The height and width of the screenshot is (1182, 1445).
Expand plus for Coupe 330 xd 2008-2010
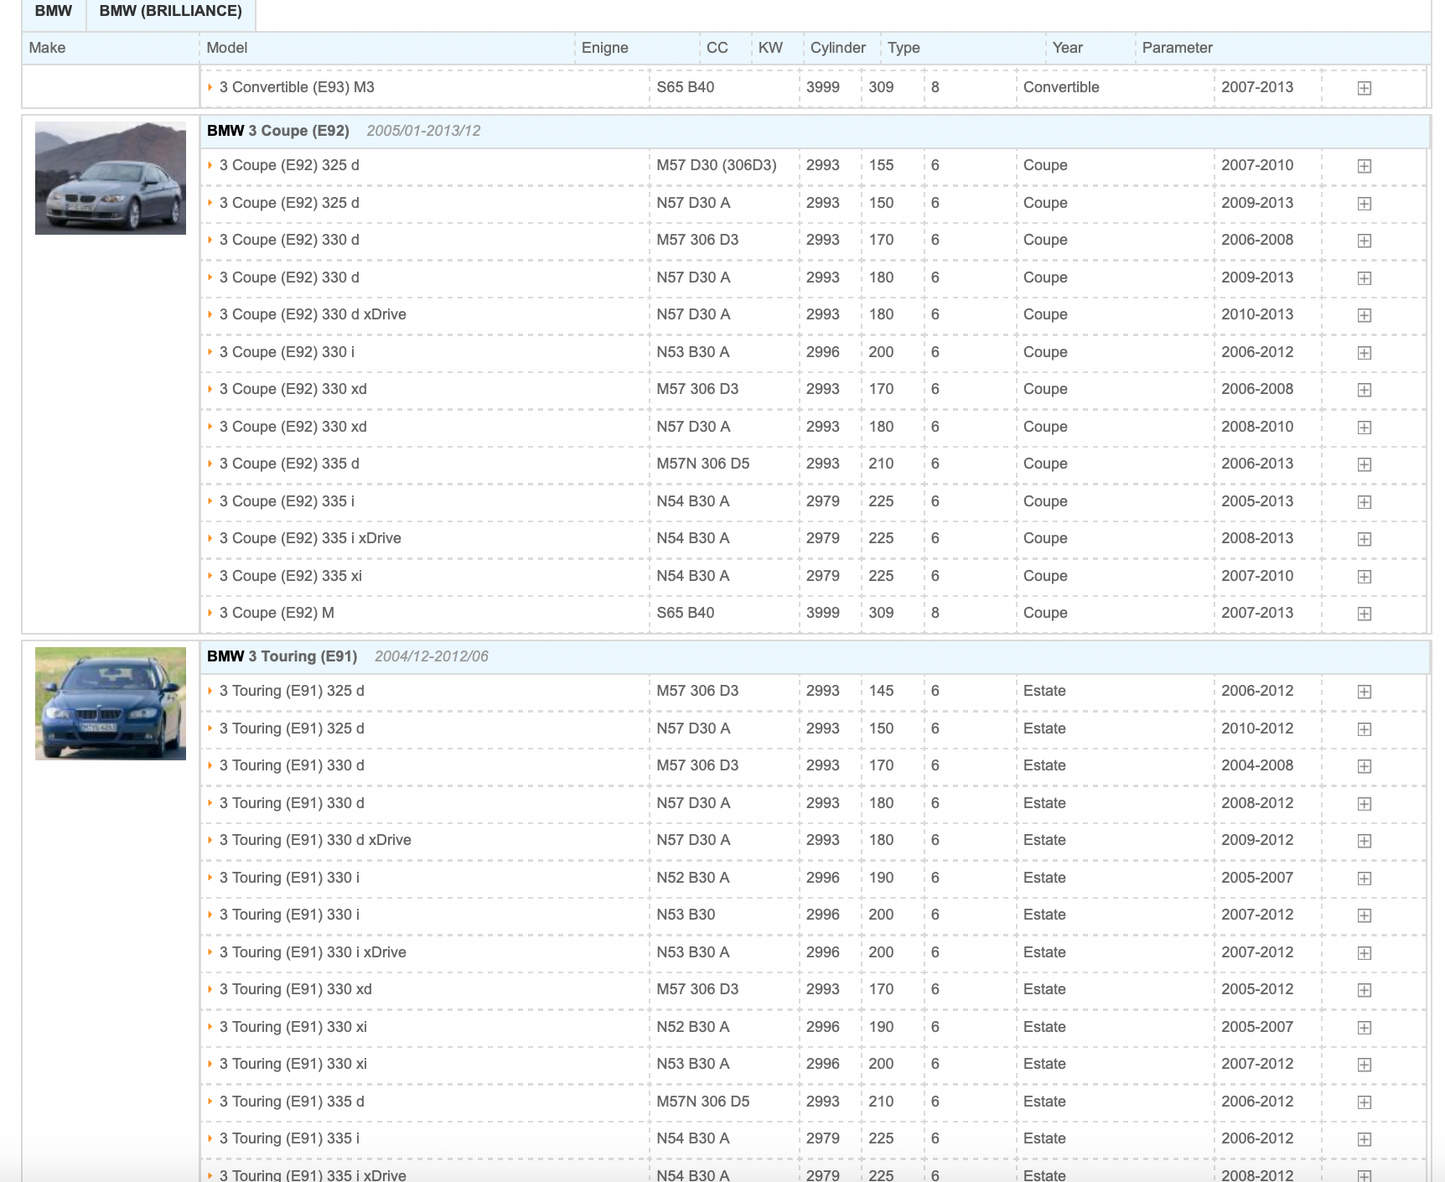(1364, 427)
